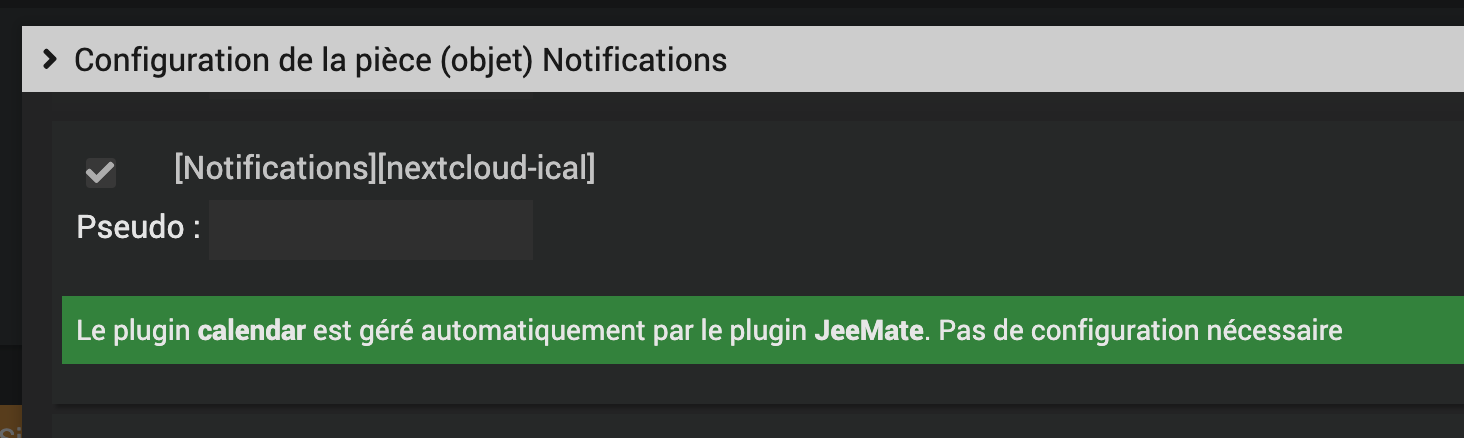Click the empty gray header bar area
The height and width of the screenshot is (438, 1464).
click(x=1100, y=60)
